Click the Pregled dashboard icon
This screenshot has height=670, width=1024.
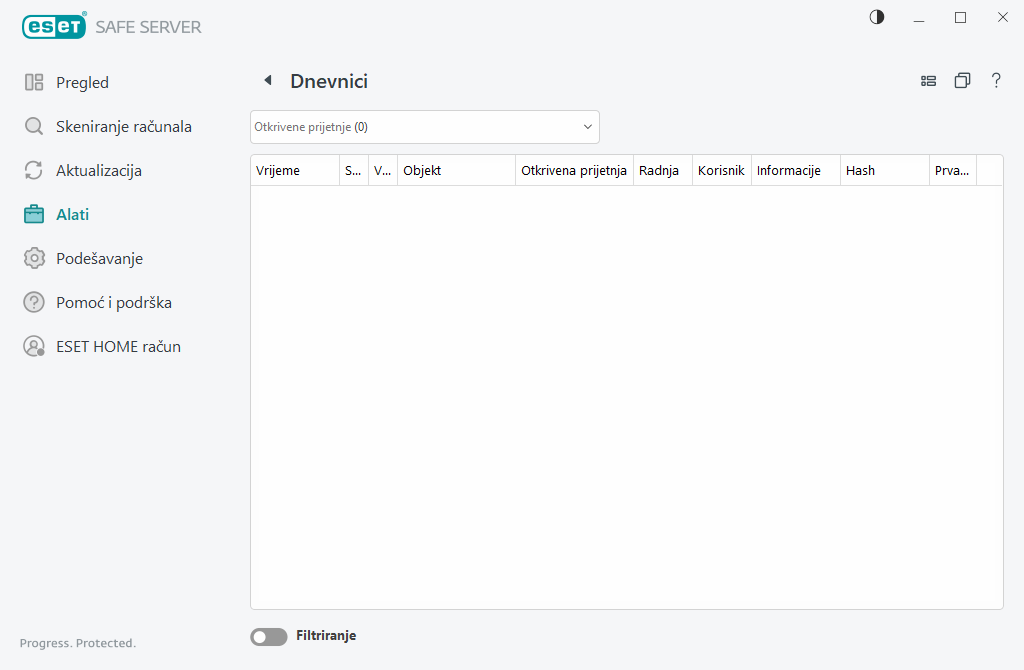(x=34, y=83)
